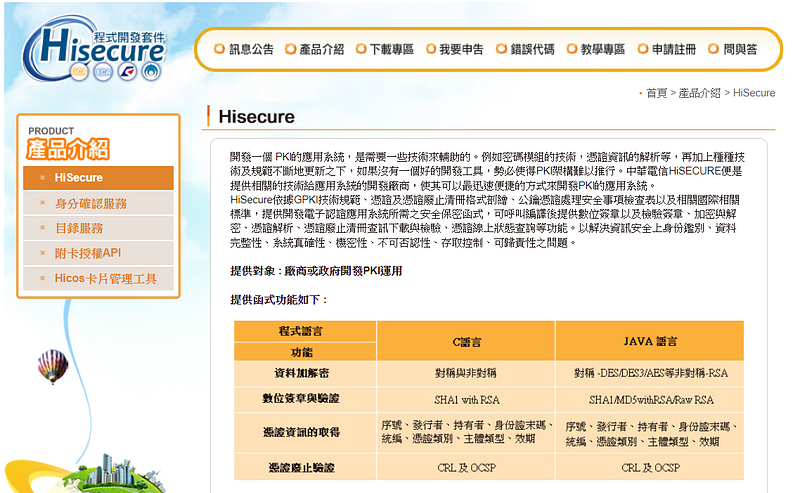Open 附卡授權API in the sidebar

point(98,253)
